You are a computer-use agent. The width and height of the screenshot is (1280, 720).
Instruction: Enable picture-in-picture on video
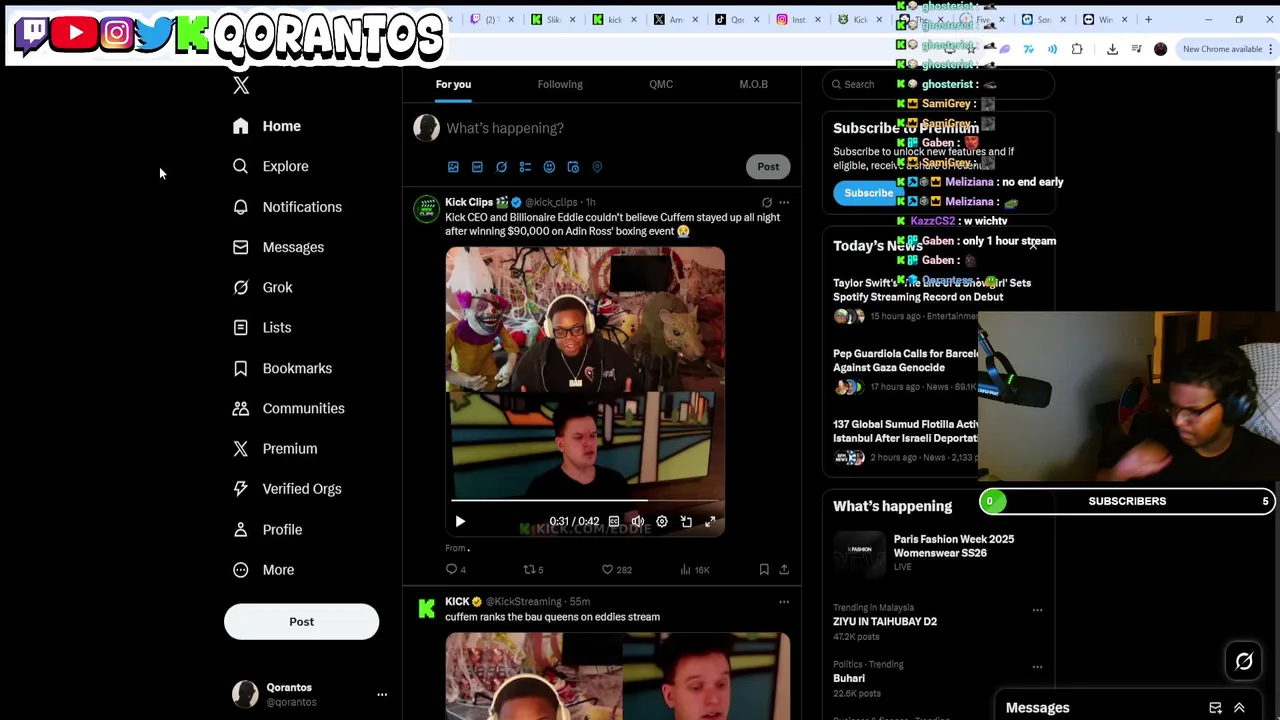pos(686,522)
